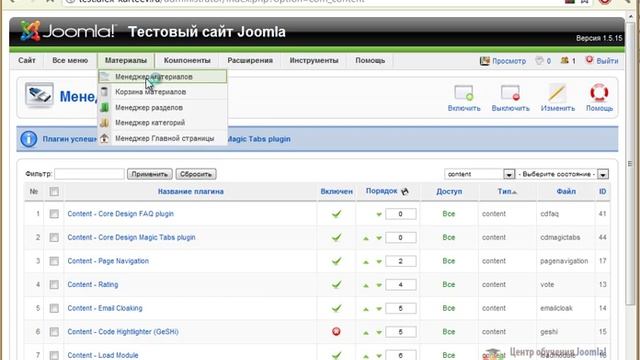Check the box for Core Design FAQ plugin
The image size is (640, 360).
tap(54, 214)
